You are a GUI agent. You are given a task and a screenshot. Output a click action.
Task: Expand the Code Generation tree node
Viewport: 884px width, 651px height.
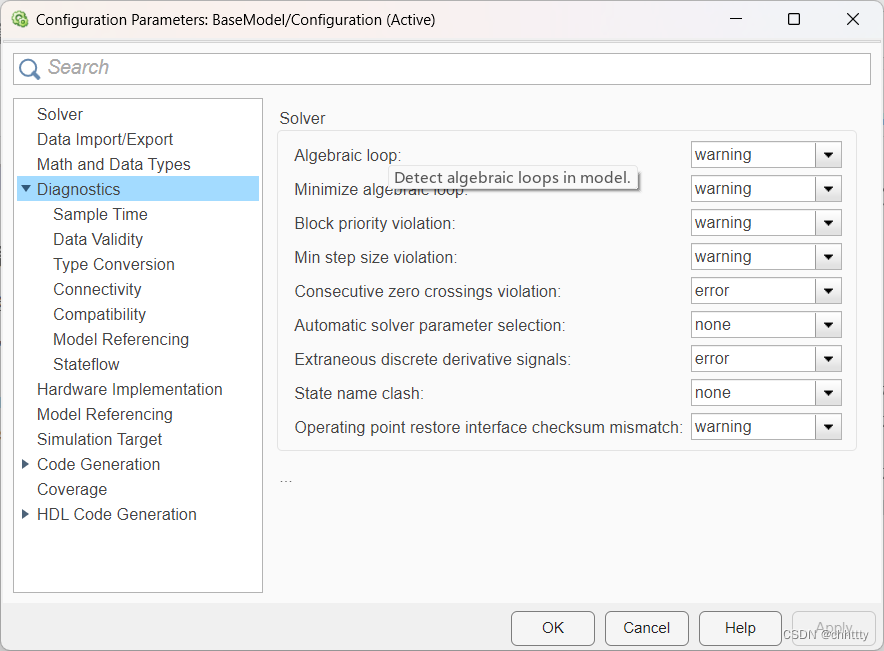(25, 464)
